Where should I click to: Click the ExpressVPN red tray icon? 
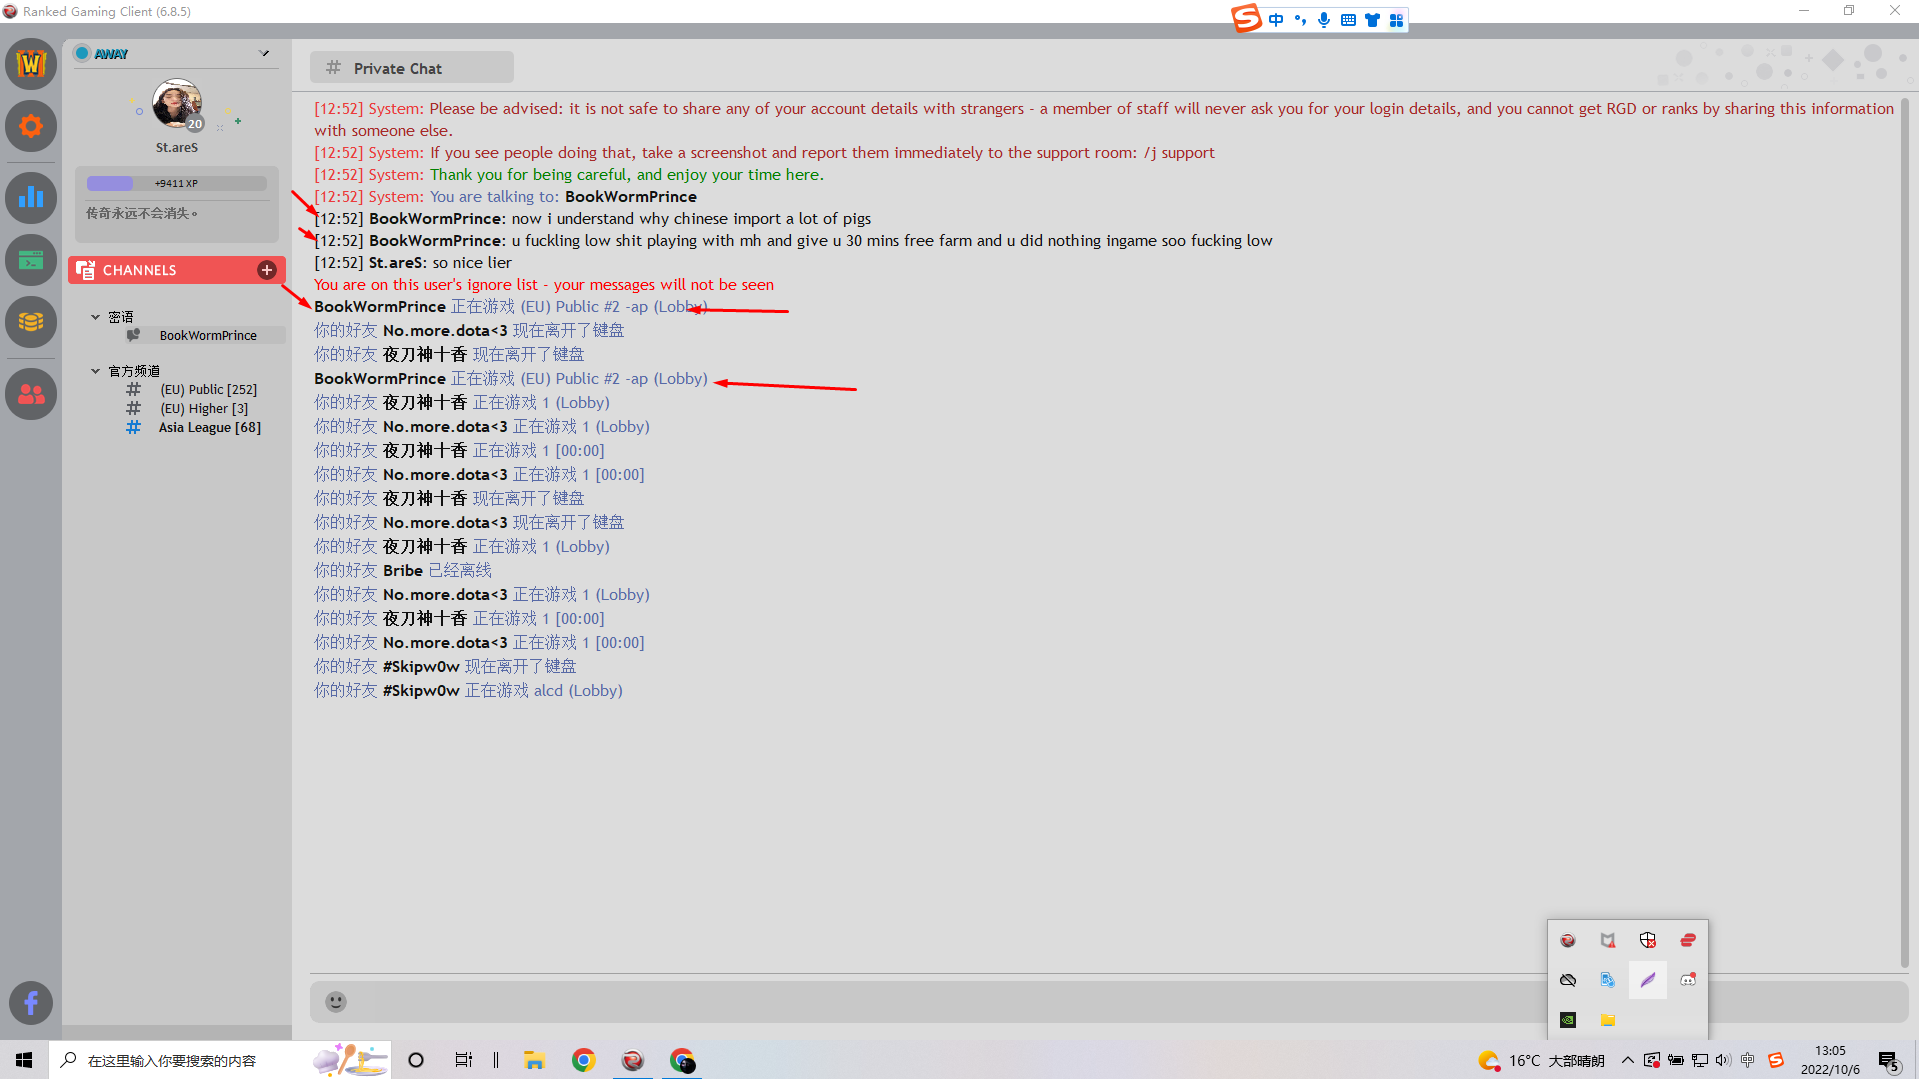(x=1688, y=940)
